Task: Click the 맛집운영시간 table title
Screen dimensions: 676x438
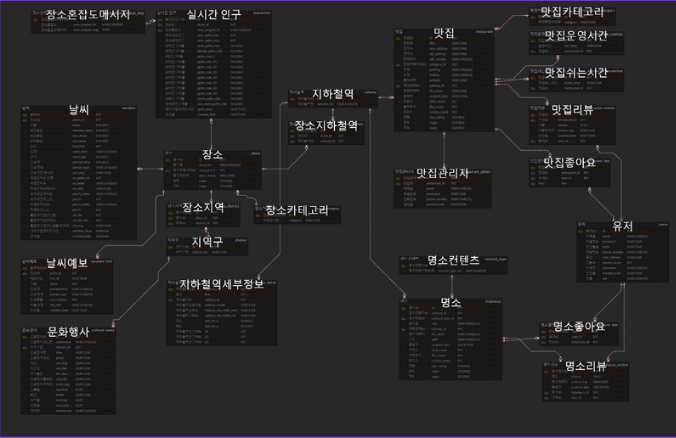Action: pyautogui.click(x=576, y=35)
